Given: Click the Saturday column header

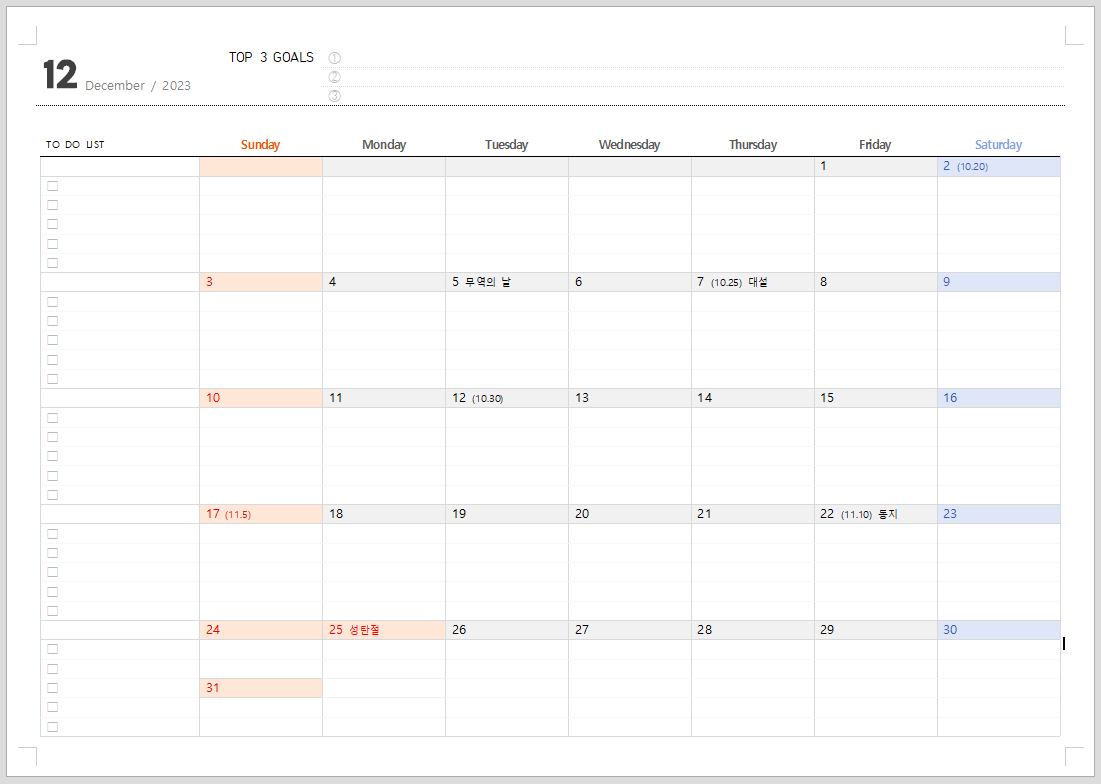Looking at the screenshot, I should coord(998,145).
